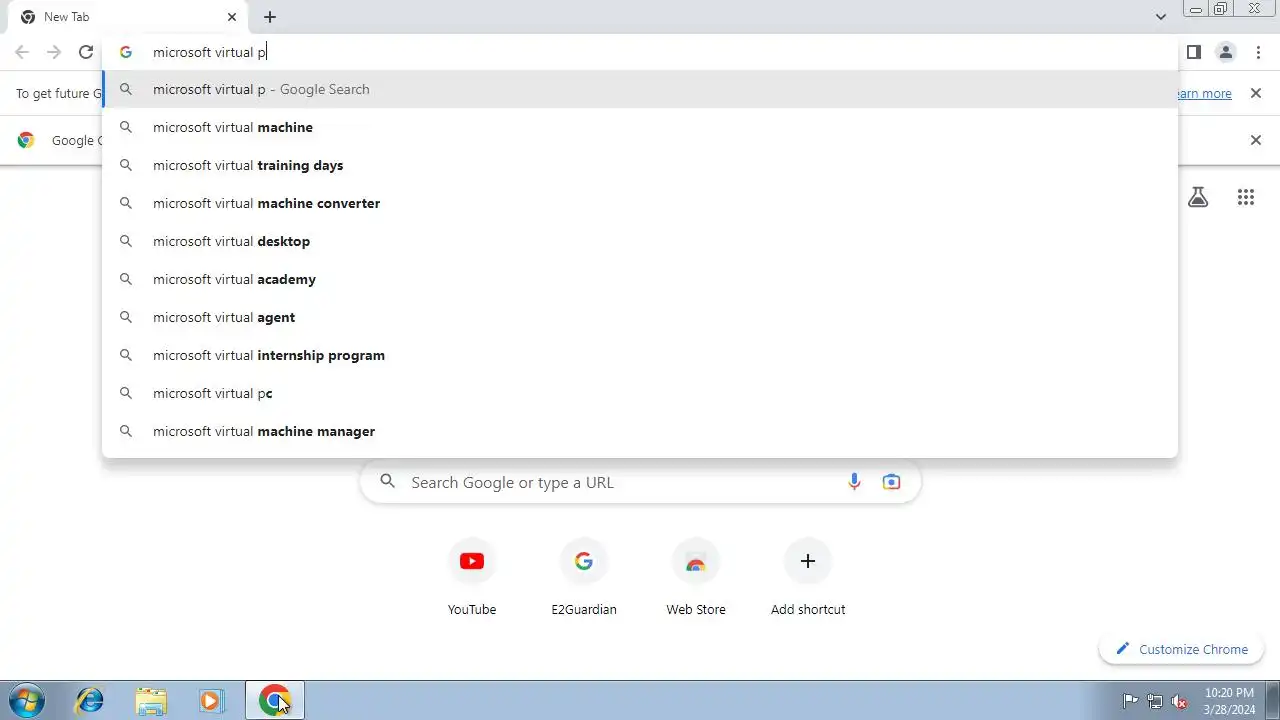Reload the page with the refresh icon
This screenshot has height=720, width=1280.
pyautogui.click(x=86, y=52)
